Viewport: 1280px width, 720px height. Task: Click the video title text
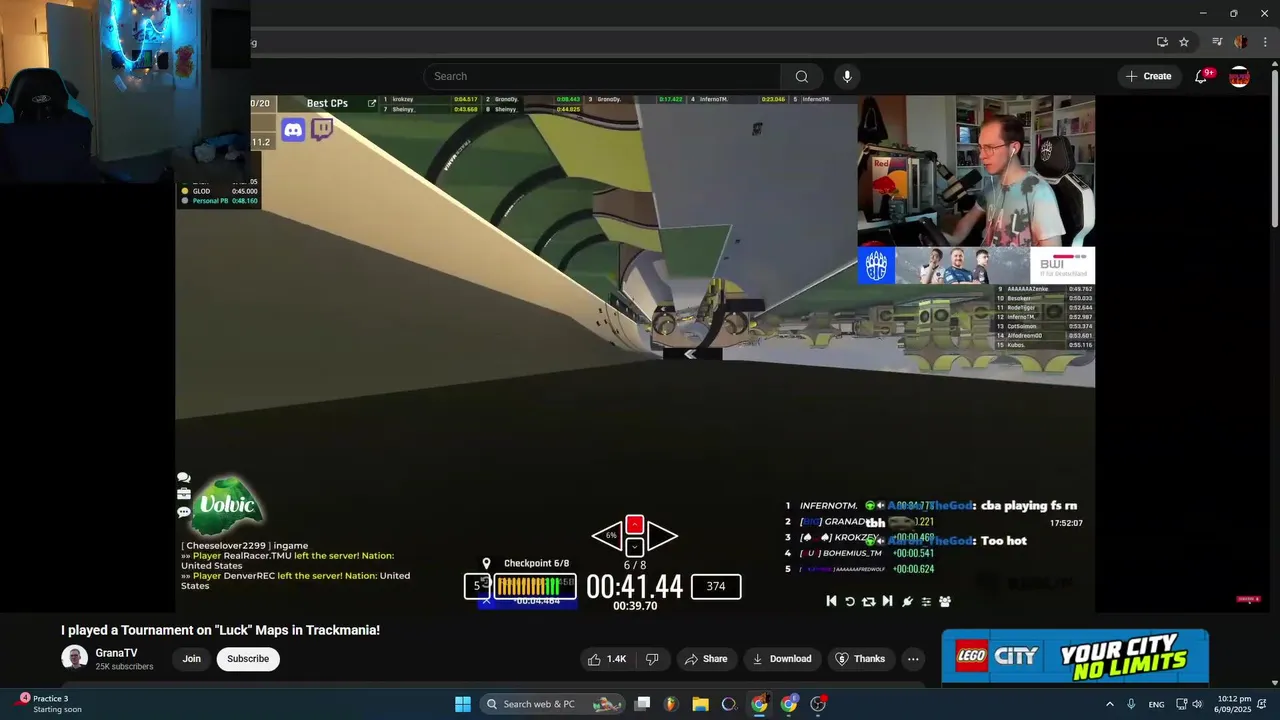point(220,630)
